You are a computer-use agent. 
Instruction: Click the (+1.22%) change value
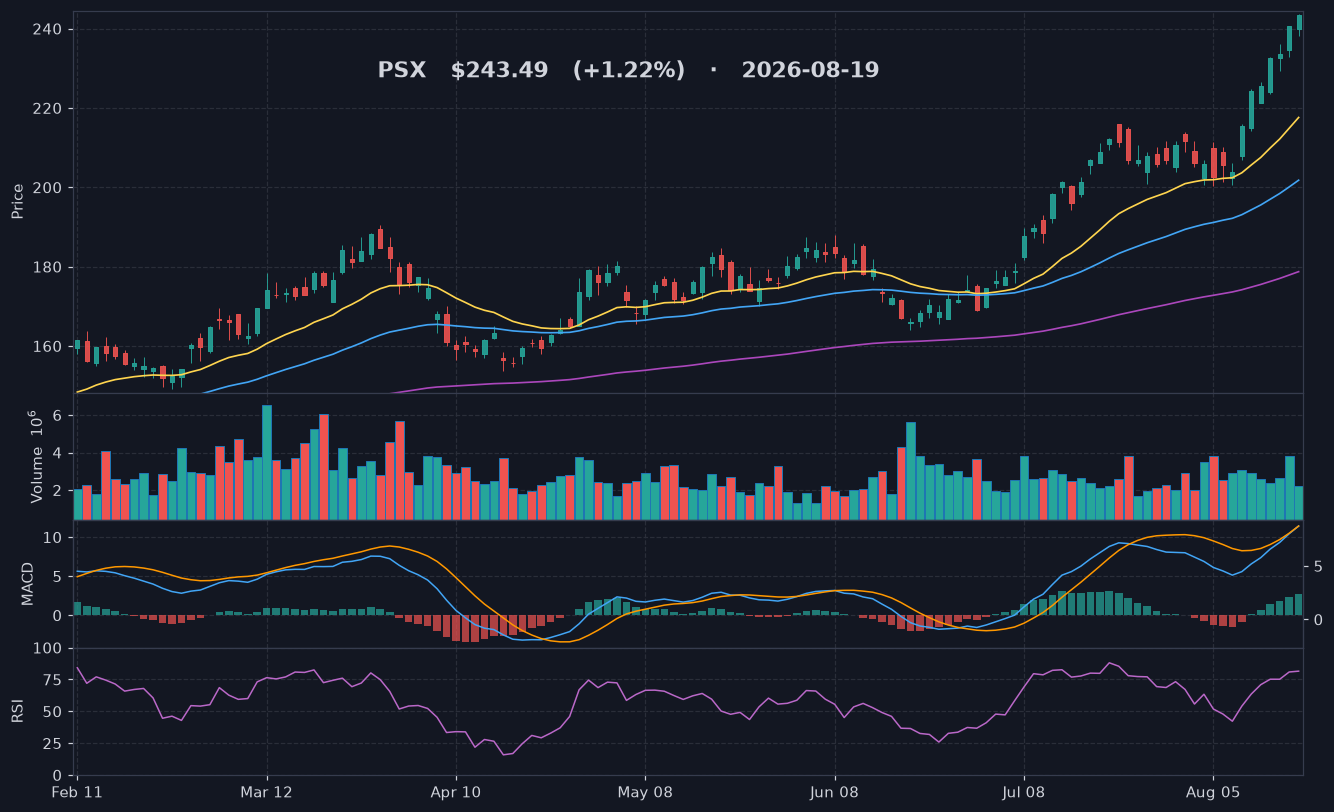(x=629, y=71)
